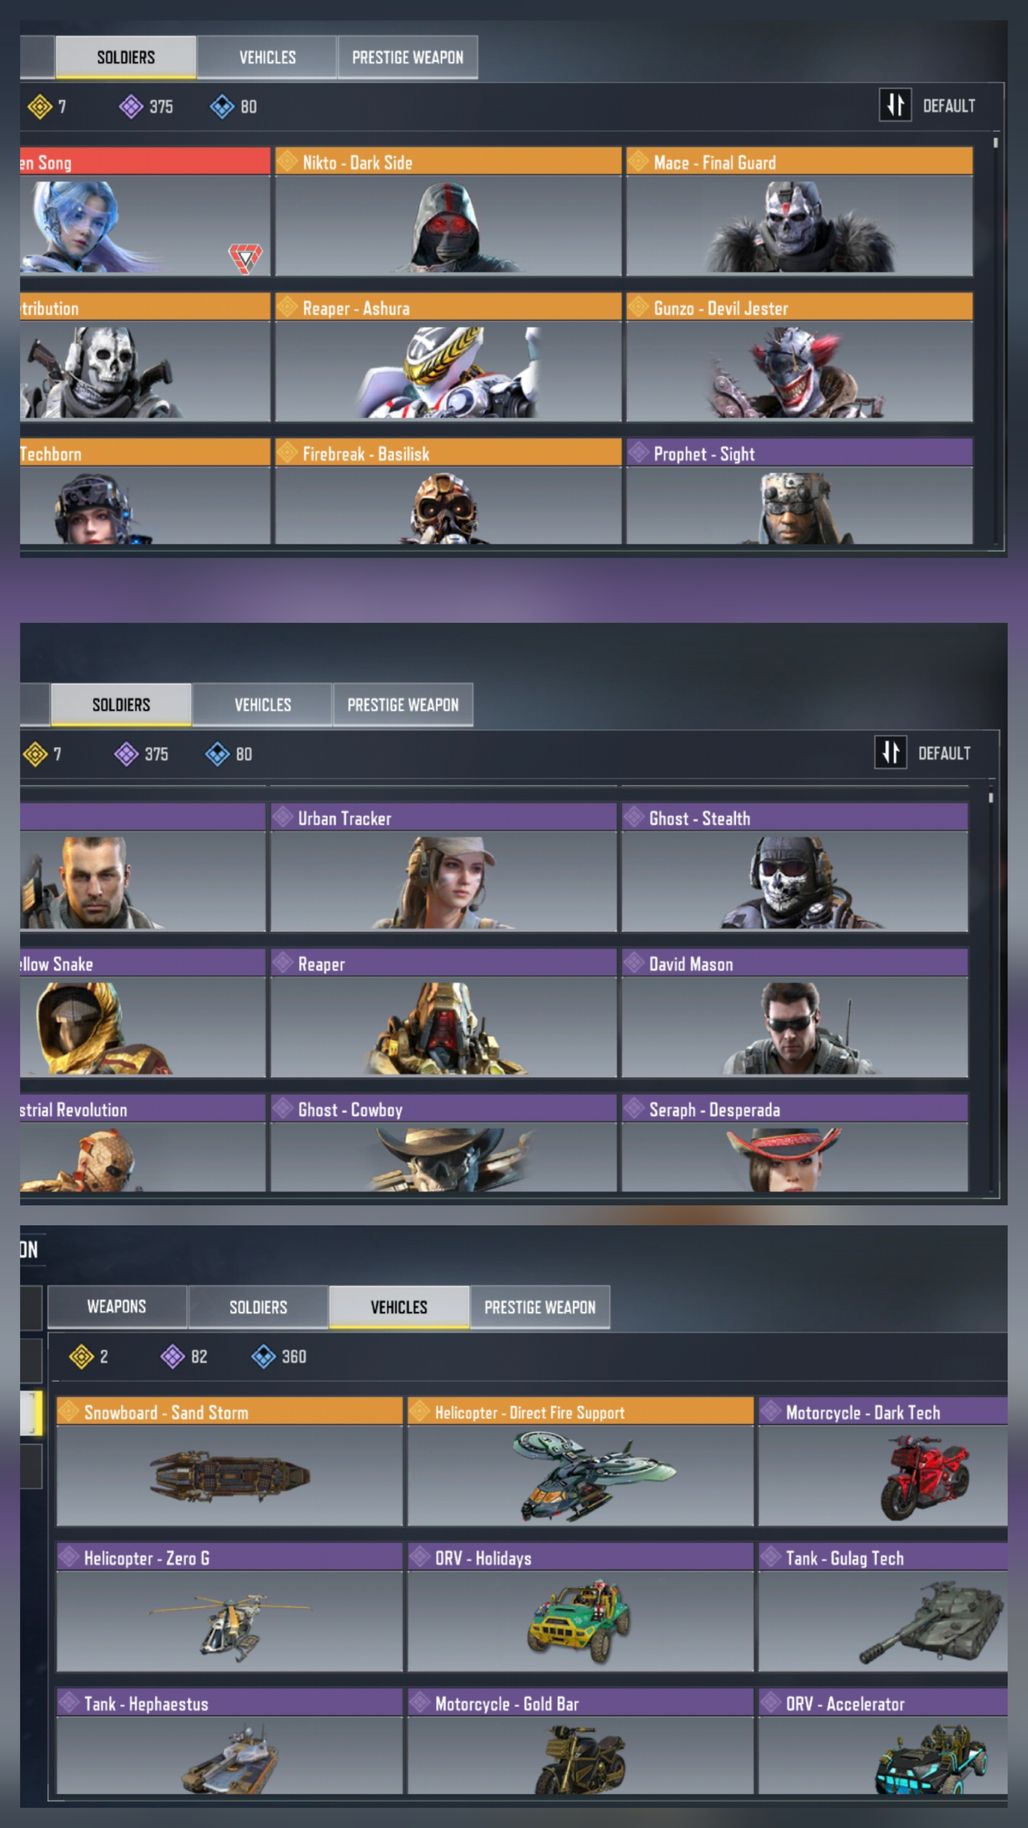Viewport: 1028px width, 1828px height.
Task: Click the Seraph - Desperada skin
Action: pyautogui.click(x=795, y=1143)
